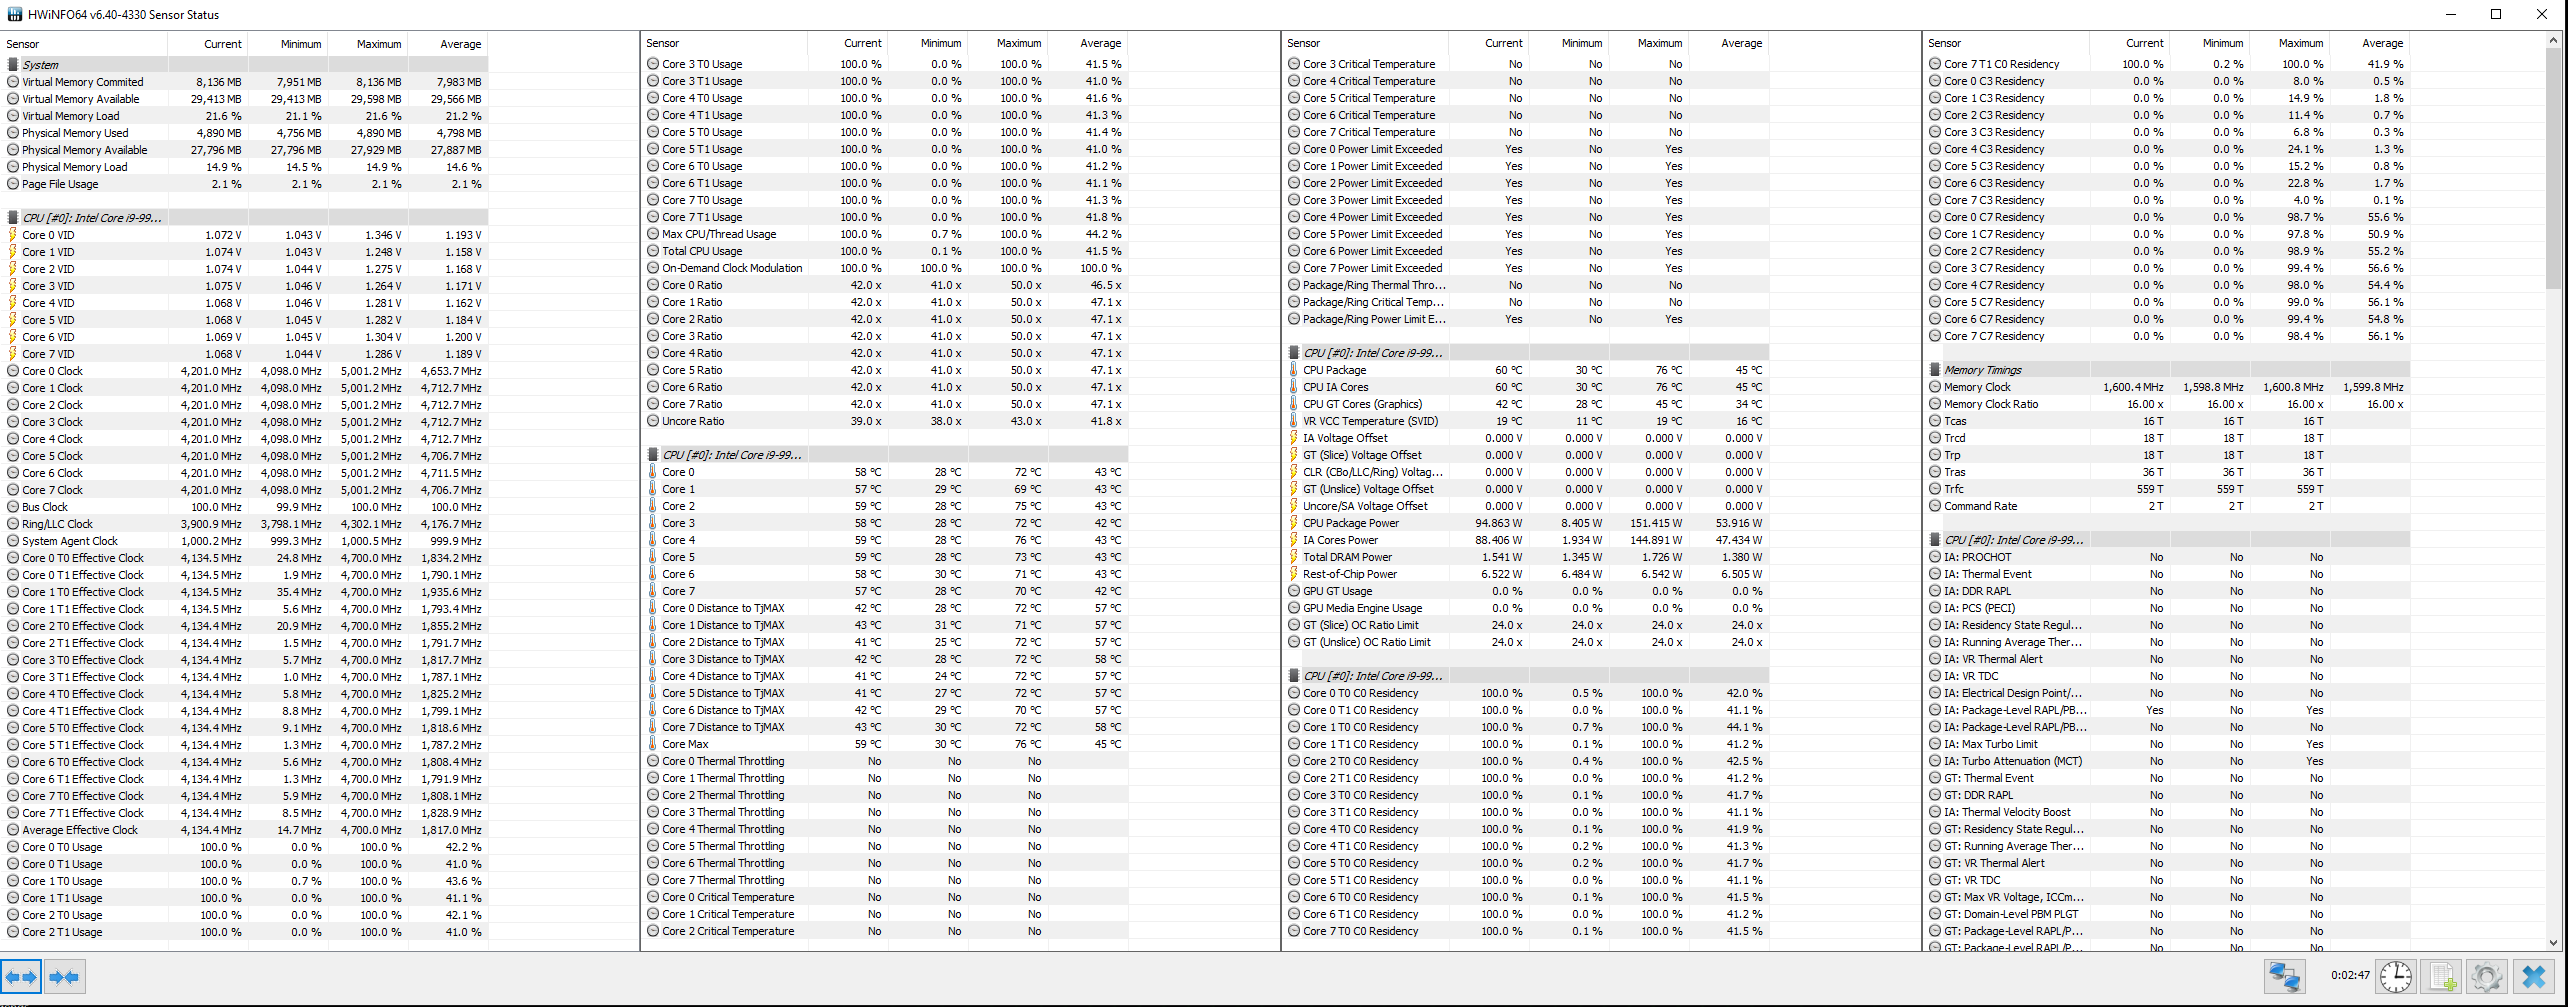Click the power icon beside CPU Package Power
Screen dimensions: 2568x1007
pos(1294,523)
